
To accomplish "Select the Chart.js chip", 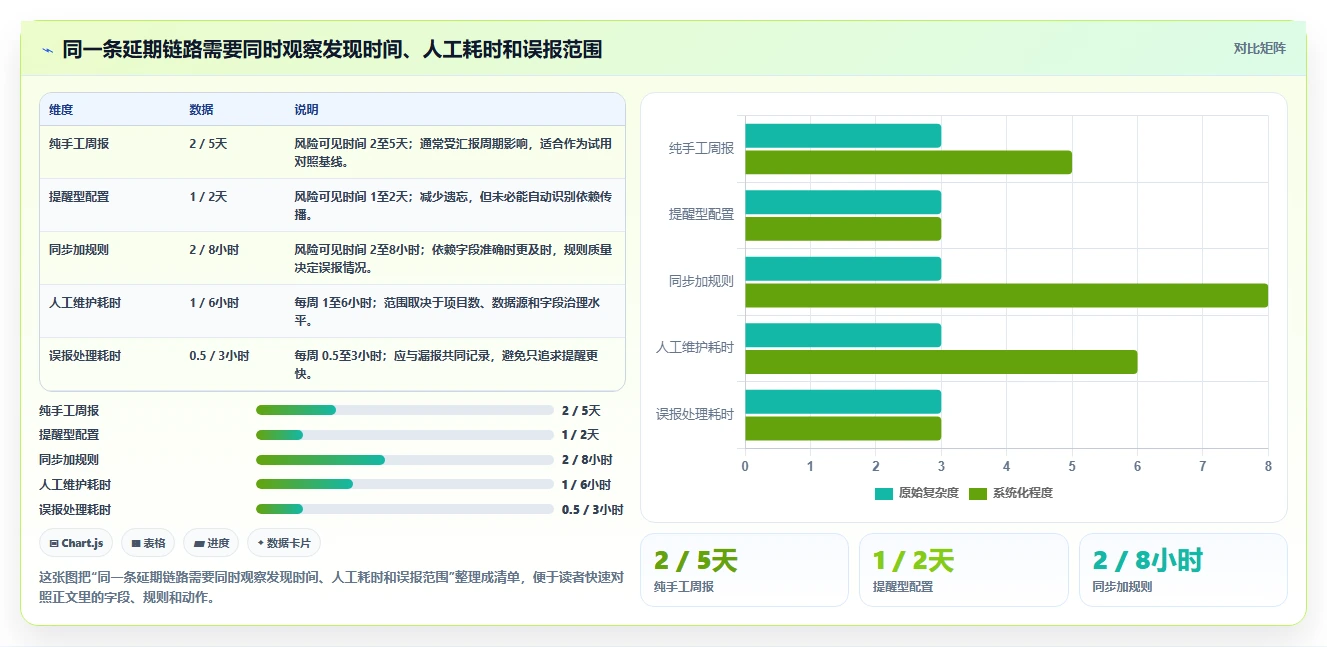I will coord(76,543).
